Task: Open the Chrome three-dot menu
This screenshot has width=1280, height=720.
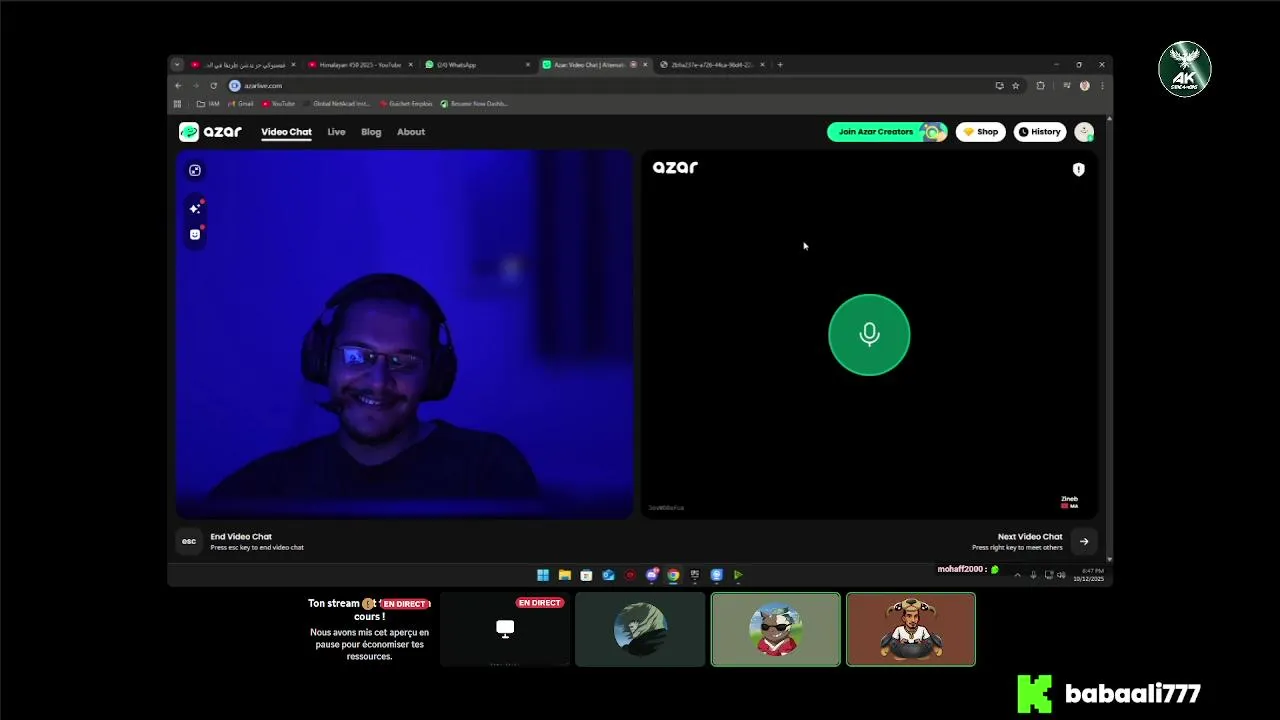Action: click(1102, 86)
